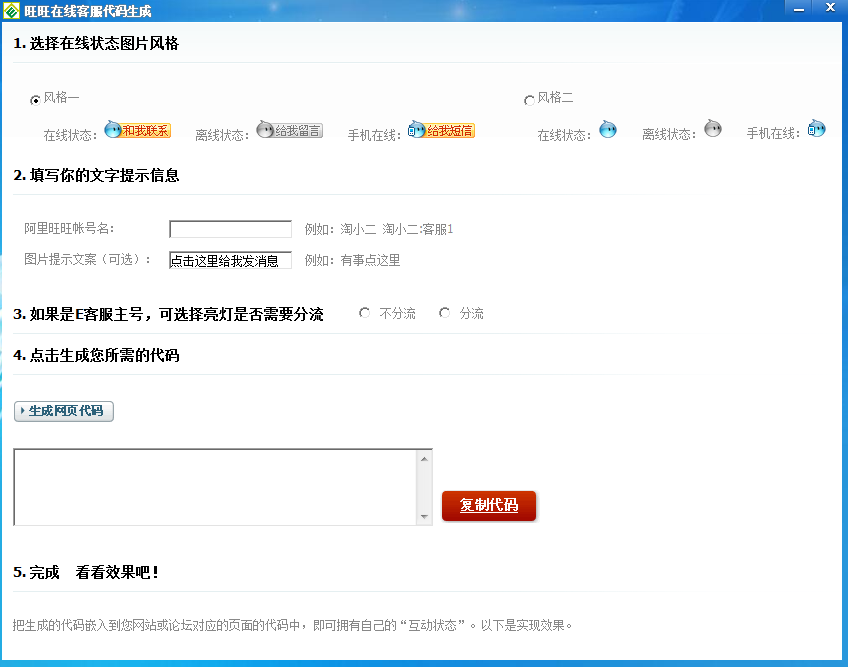
Task: Select the 风格二 radio button
Action: (529, 100)
